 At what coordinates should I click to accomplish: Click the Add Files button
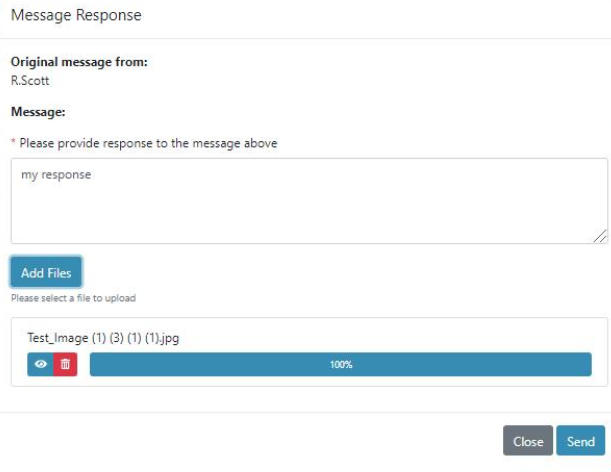(x=46, y=272)
